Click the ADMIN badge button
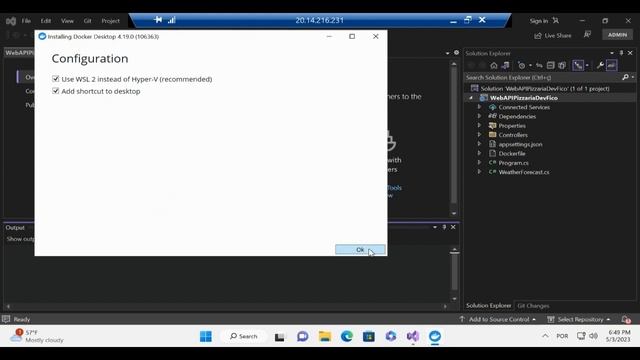640x360 pixels. click(x=617, y=35)
